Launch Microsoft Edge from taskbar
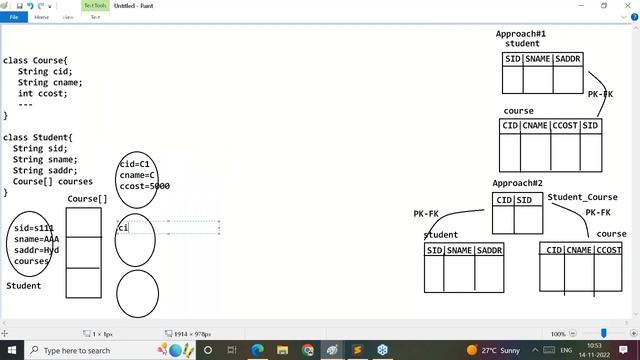Image resolution: width=640 pixels, height=360 pixels. [258, 350]
